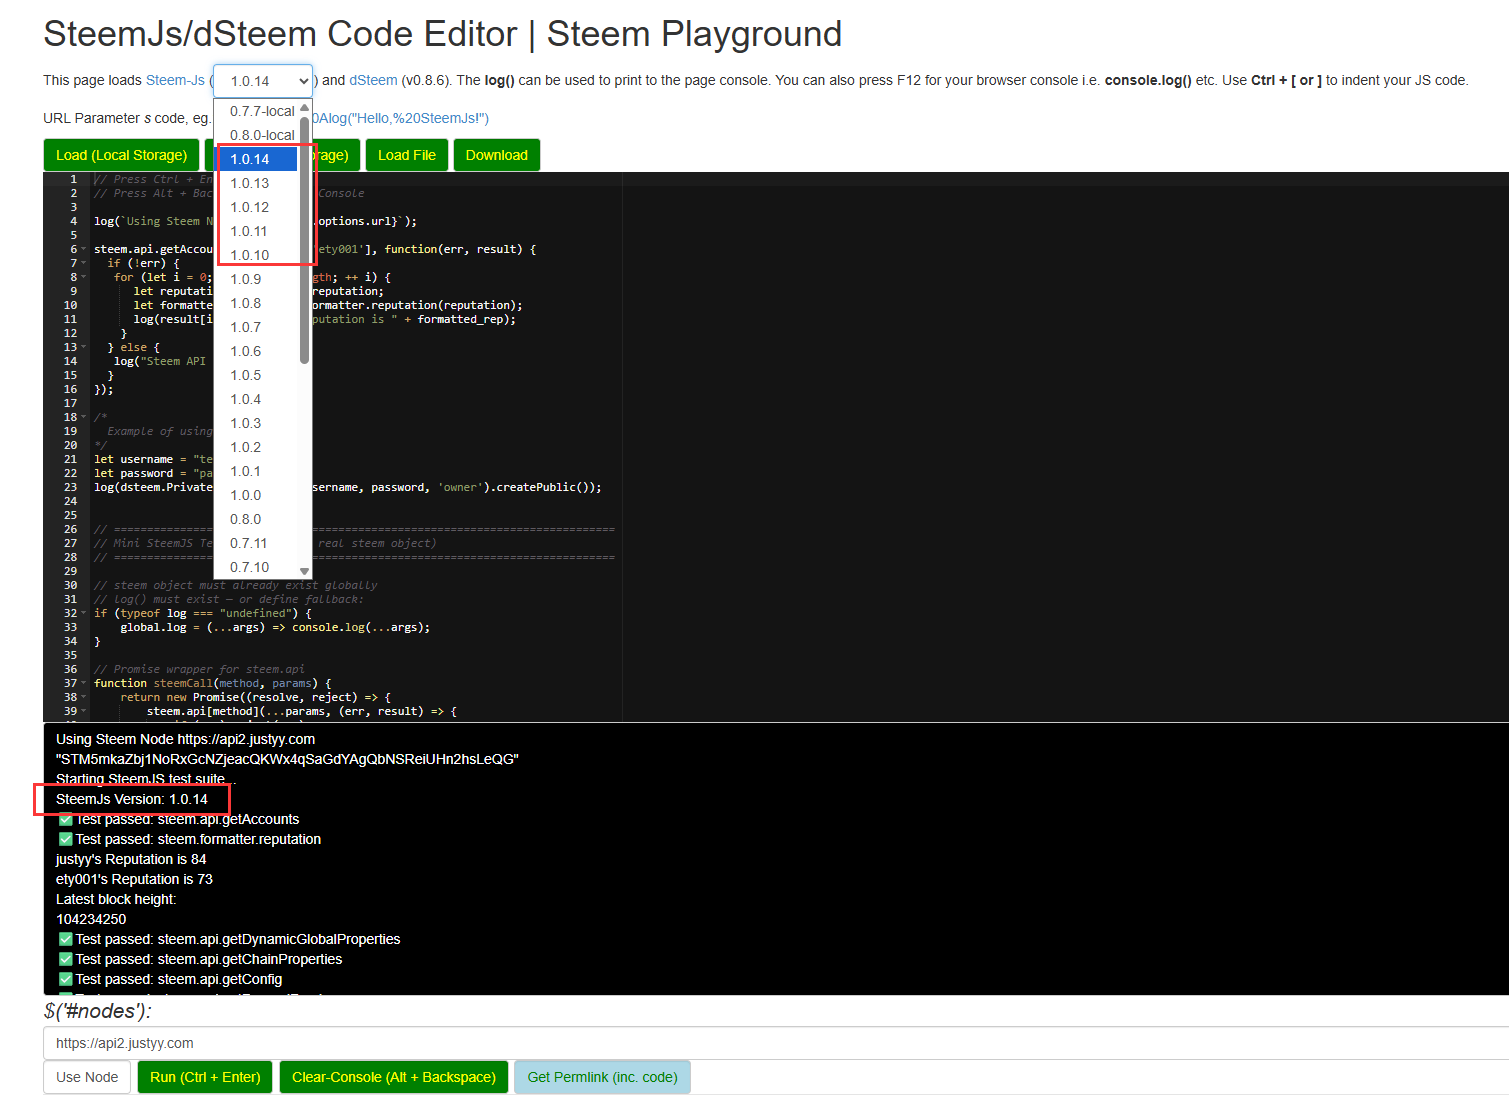Select version 1.0.11 from the version list

(257, 231)
